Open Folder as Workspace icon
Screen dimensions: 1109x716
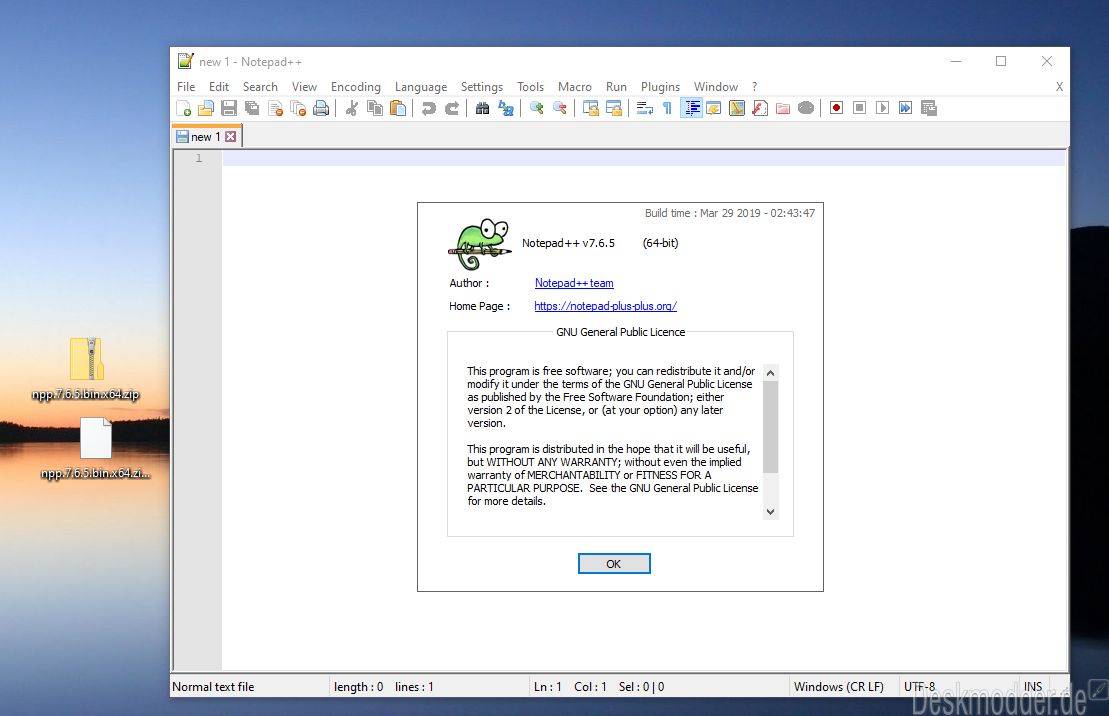[x=783, y=108]
